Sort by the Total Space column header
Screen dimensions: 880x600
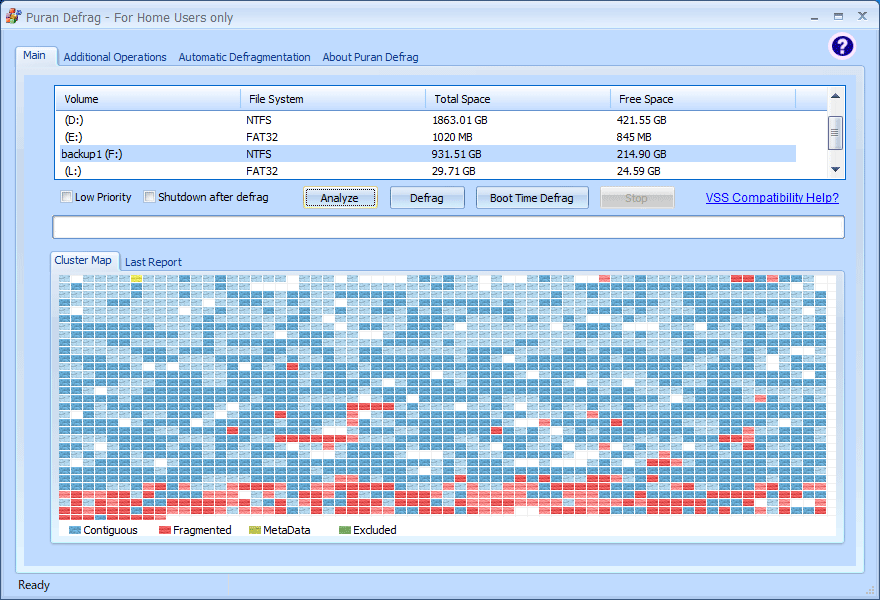click(x=518, y=99)
